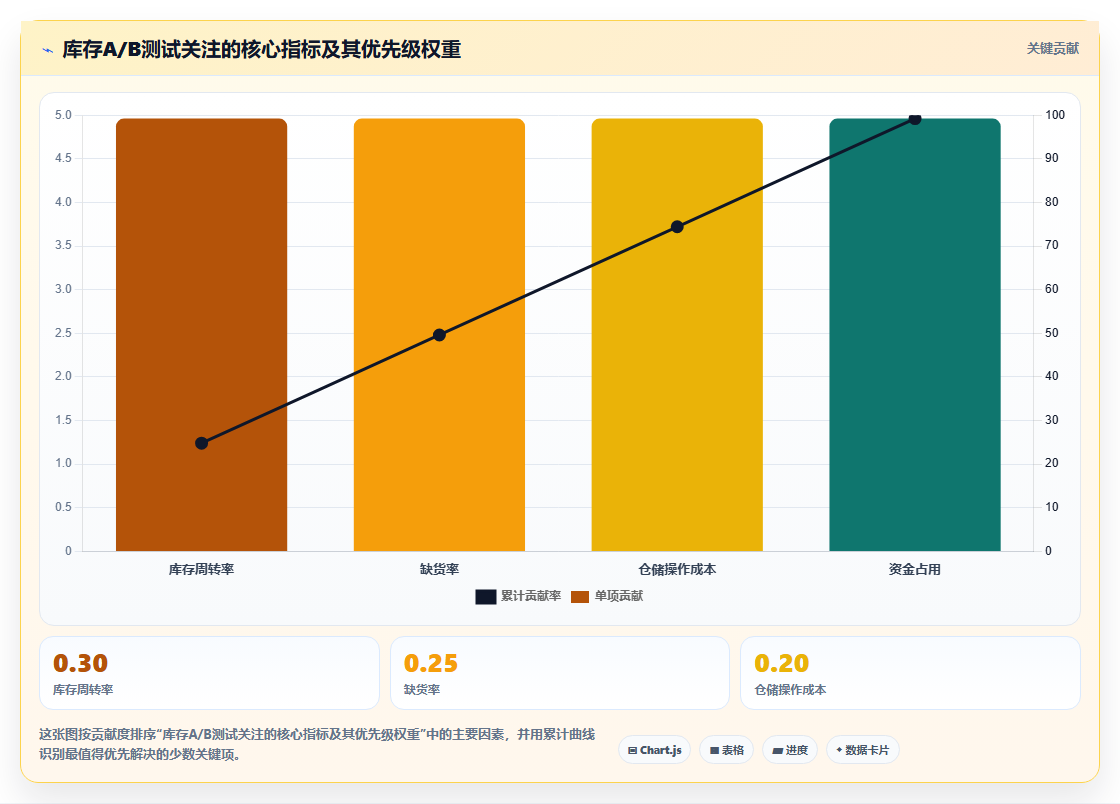Click the star icon in 数据卡片 chip
This screenshot has width=1120, height=804.
(x=839, y=750)
